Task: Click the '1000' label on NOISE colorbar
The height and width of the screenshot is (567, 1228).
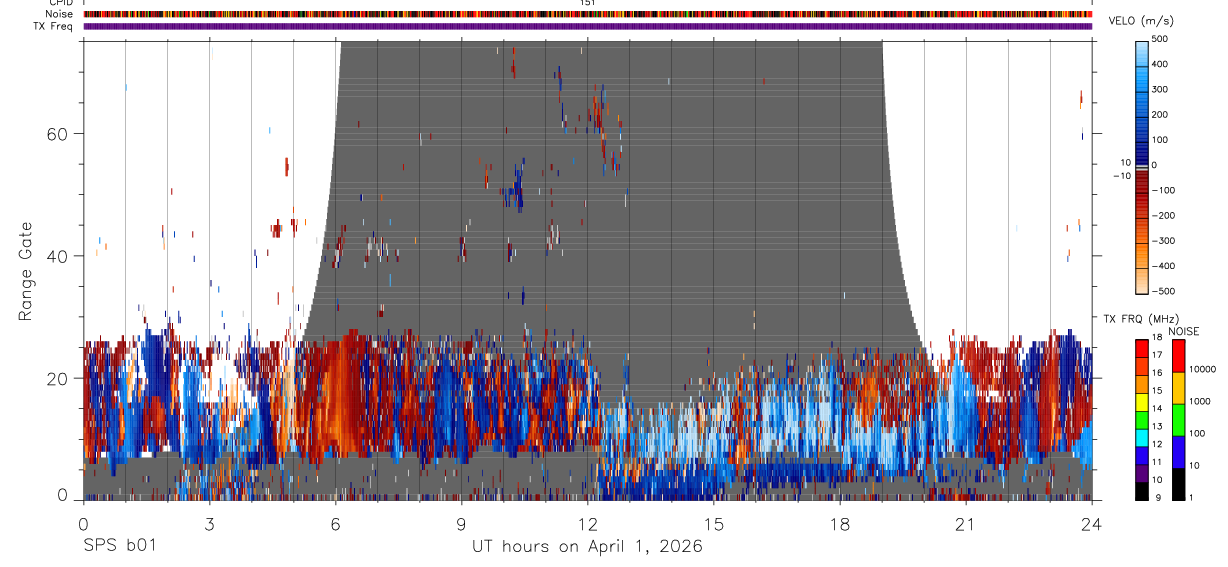Action: [x=1199, y=401]
